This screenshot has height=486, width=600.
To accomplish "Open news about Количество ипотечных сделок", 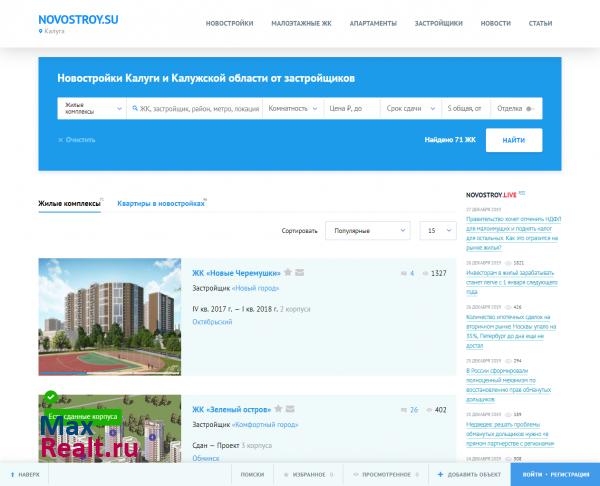I will [x=511, y=331].
